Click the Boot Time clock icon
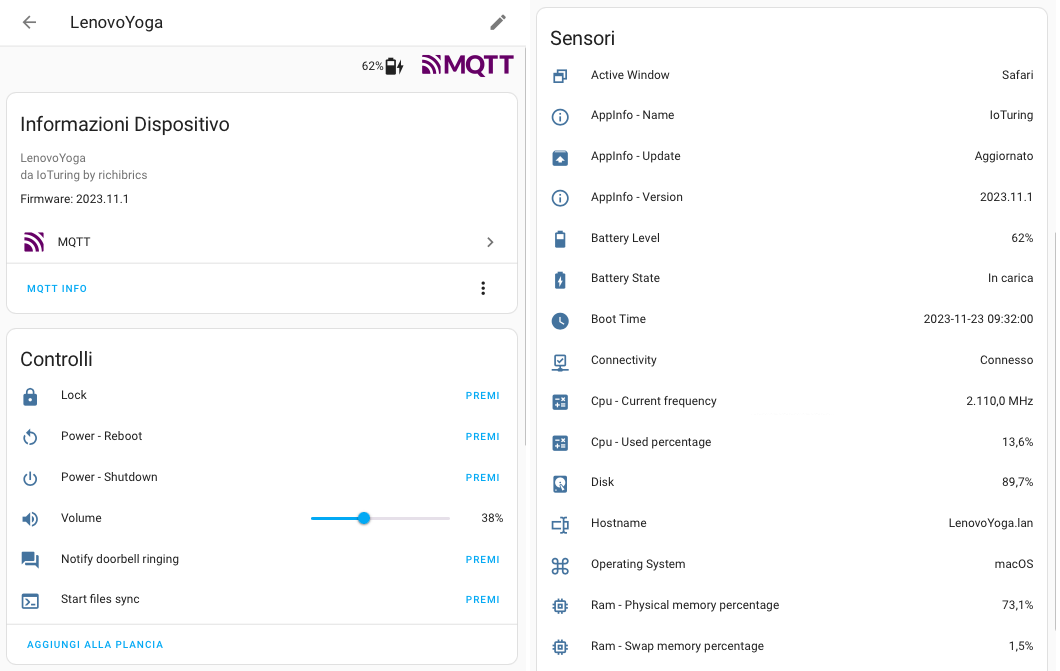1060x671 pixels. click(560, 320)
